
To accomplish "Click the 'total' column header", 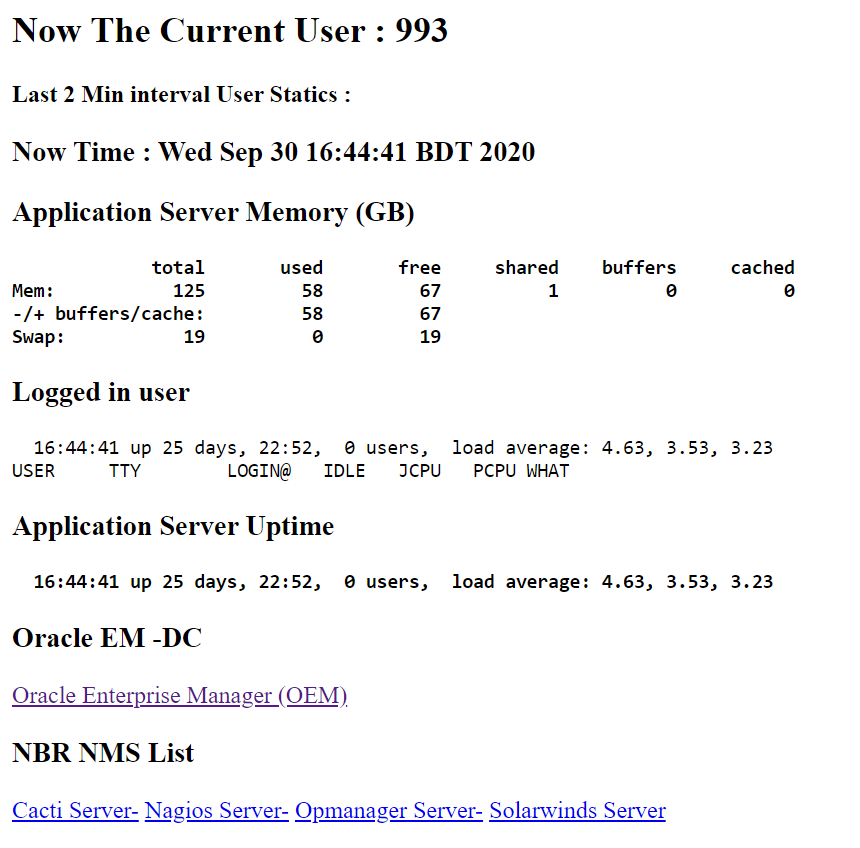I will [x=178, y=268].
